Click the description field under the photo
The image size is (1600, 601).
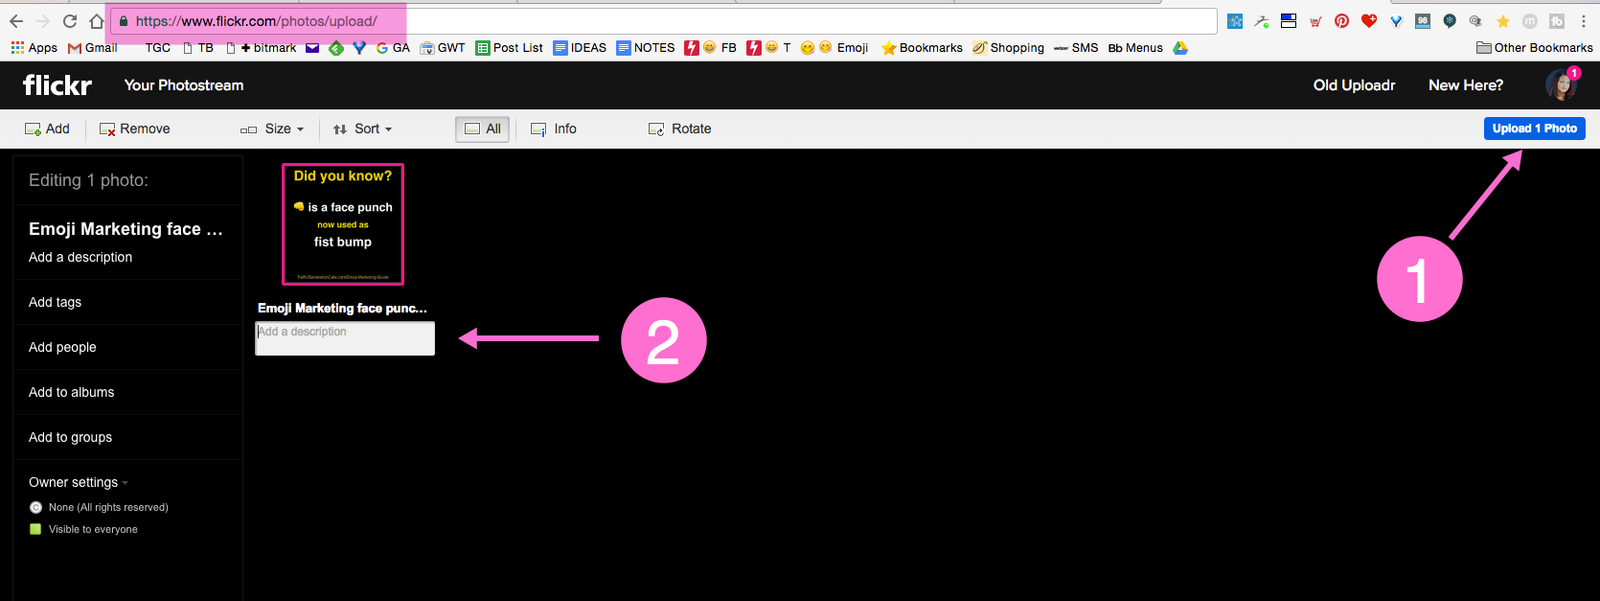[x=345, y=338]
